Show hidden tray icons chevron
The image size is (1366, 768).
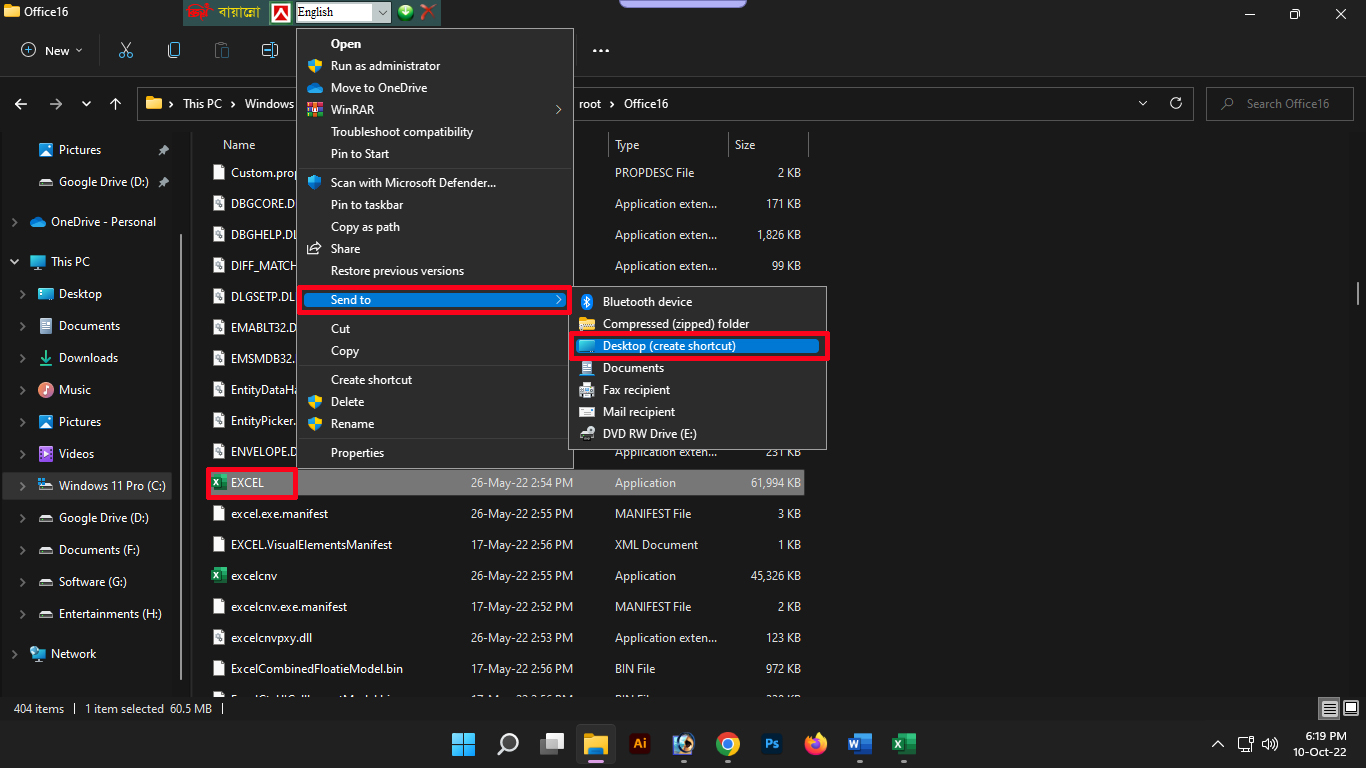click(x=1218, y=744)
